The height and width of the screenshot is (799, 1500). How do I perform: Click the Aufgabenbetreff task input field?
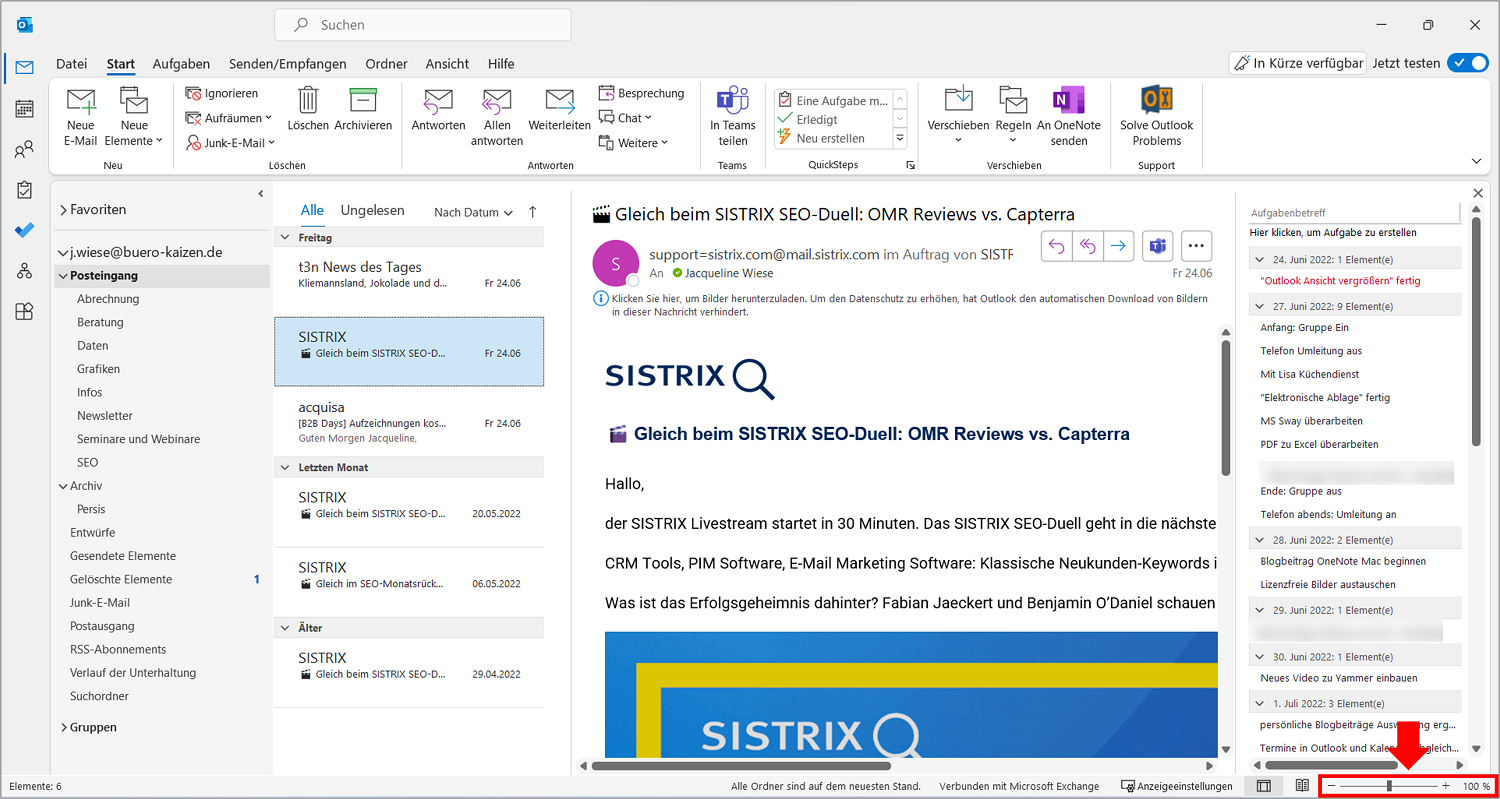coord(1355,213)
